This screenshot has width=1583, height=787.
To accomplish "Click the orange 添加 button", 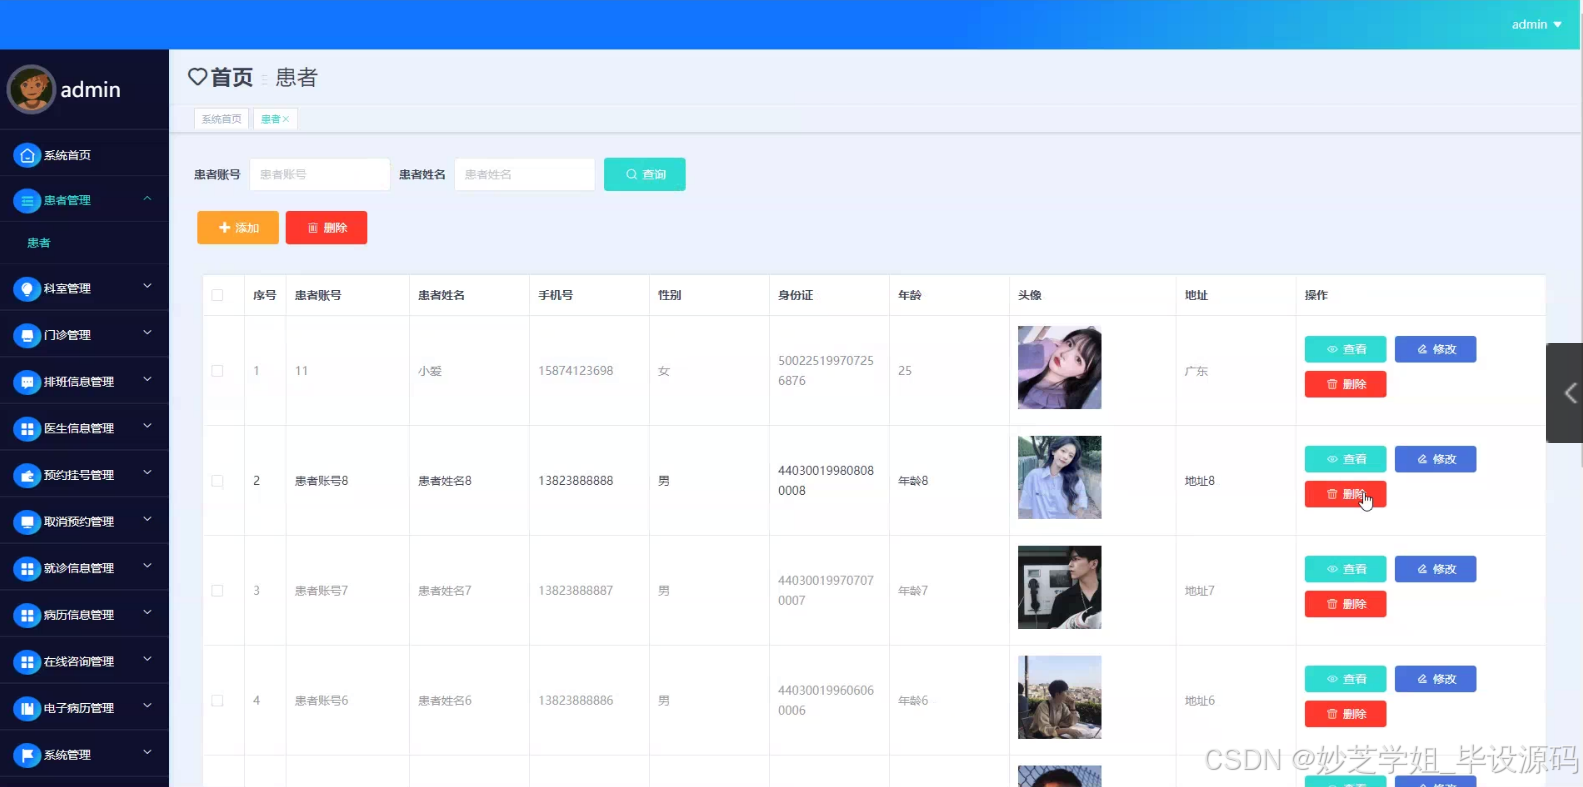I will pyautogui.click(x=238, y=228).
